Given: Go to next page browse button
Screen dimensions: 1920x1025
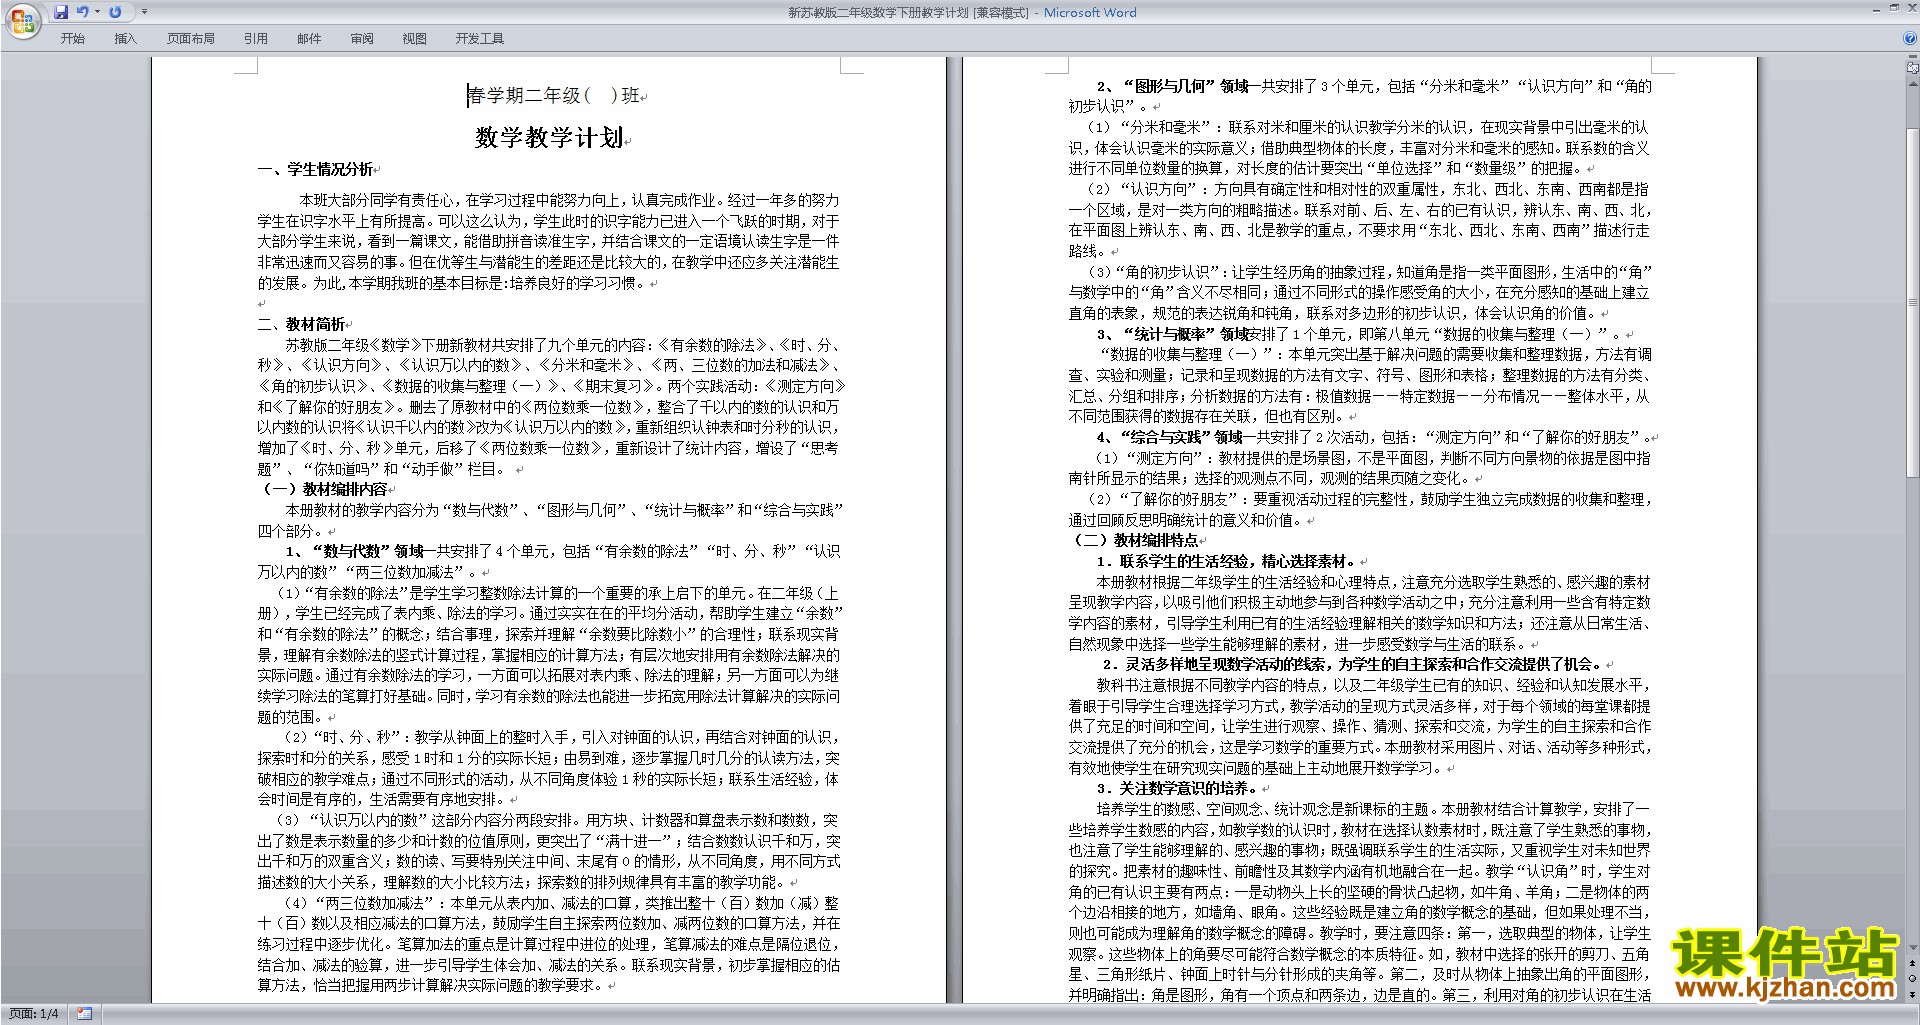Looking at the screenshot, I should [1913, 994].
